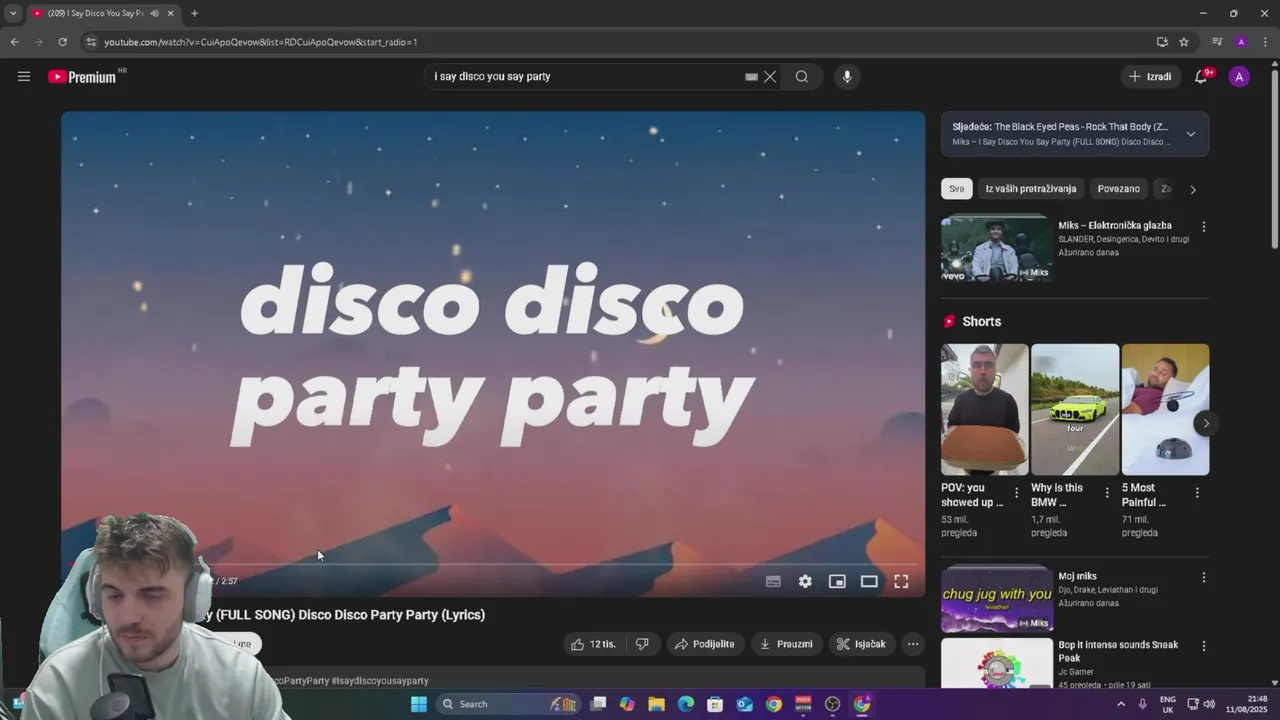Open Microsoft Edge from the taskbar
The width and height of the screenshot is (1280, 720).
(686, 704)
